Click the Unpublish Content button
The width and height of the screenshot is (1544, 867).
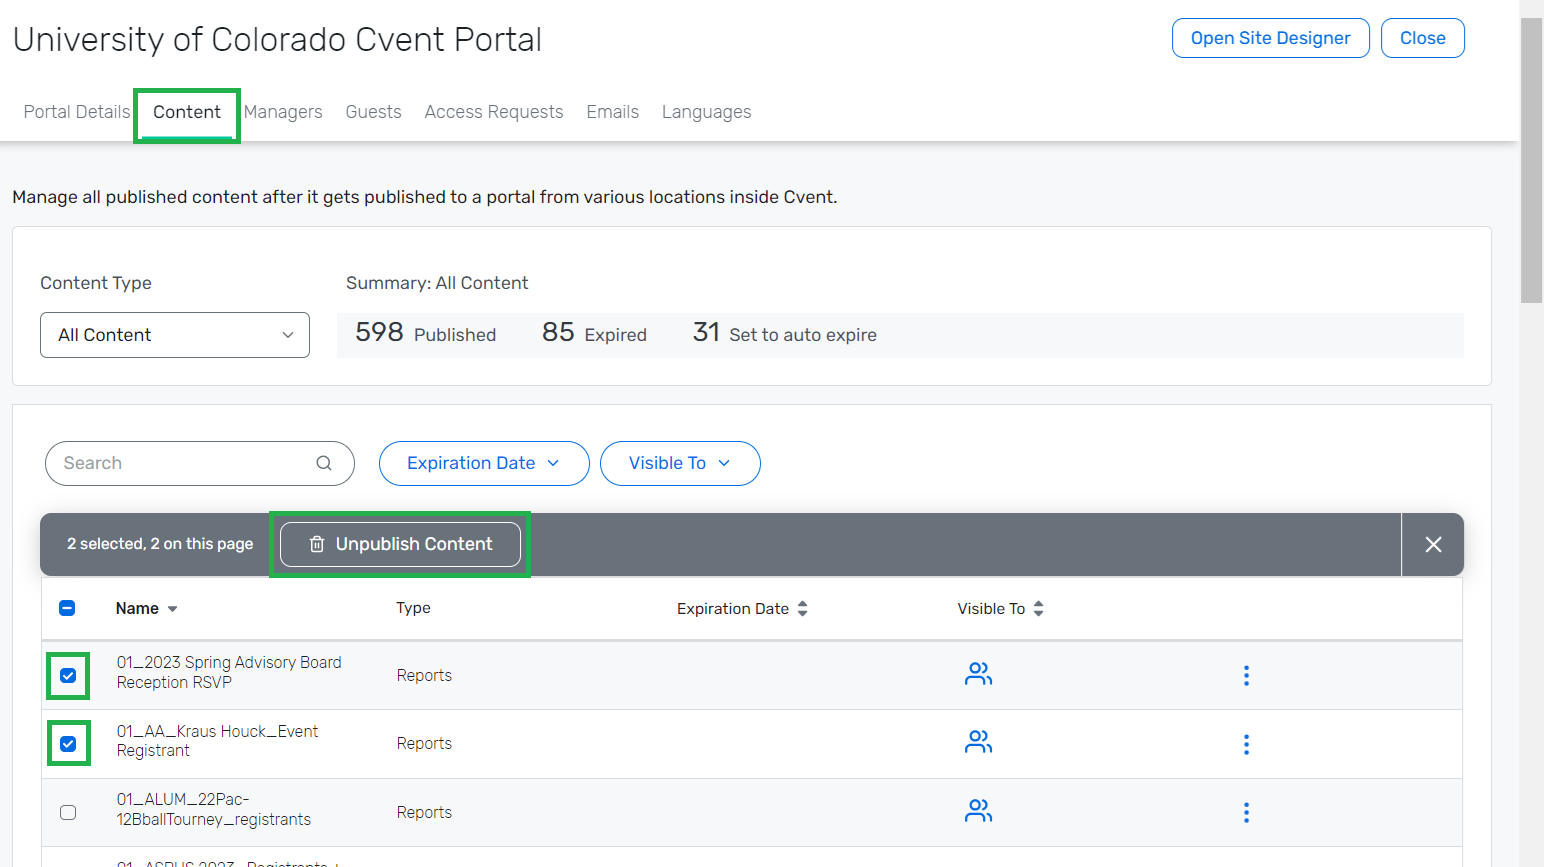pyautogui.click(x=400, y=544)
